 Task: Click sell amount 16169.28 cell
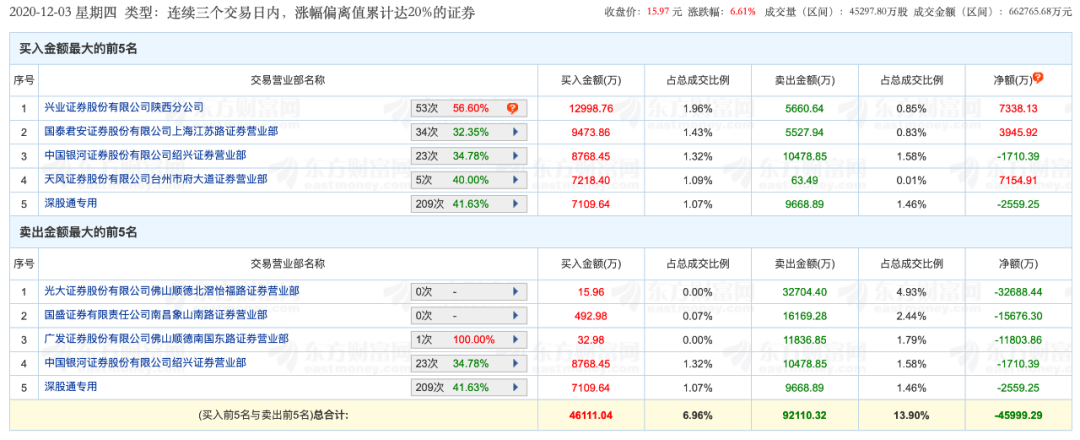pyautogui.click(x=805, y=316)
